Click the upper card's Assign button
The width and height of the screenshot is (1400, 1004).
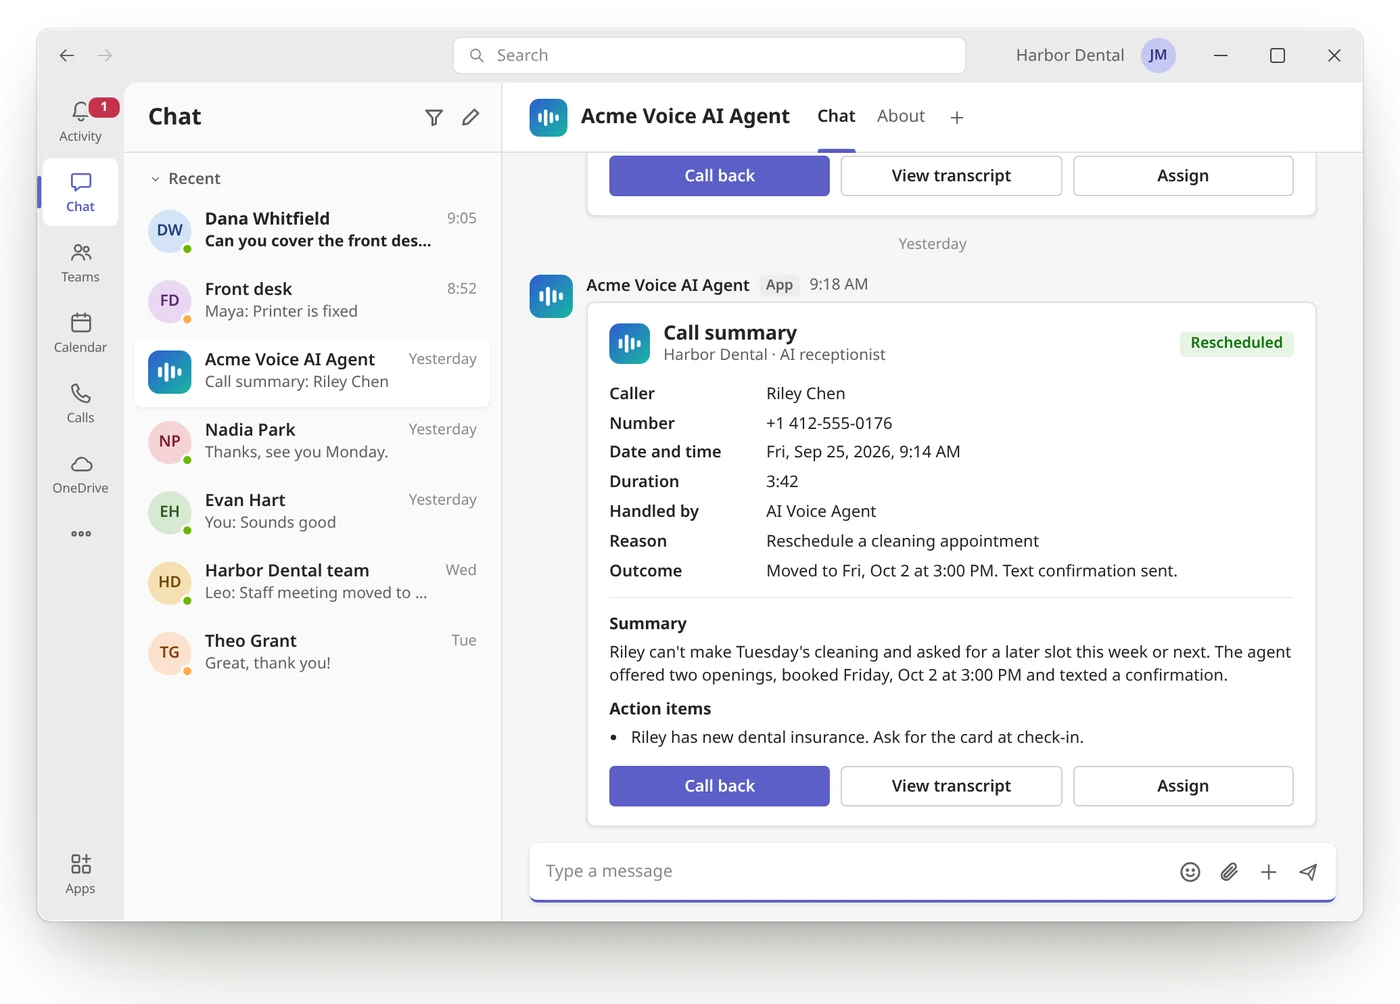(1183, 176)
